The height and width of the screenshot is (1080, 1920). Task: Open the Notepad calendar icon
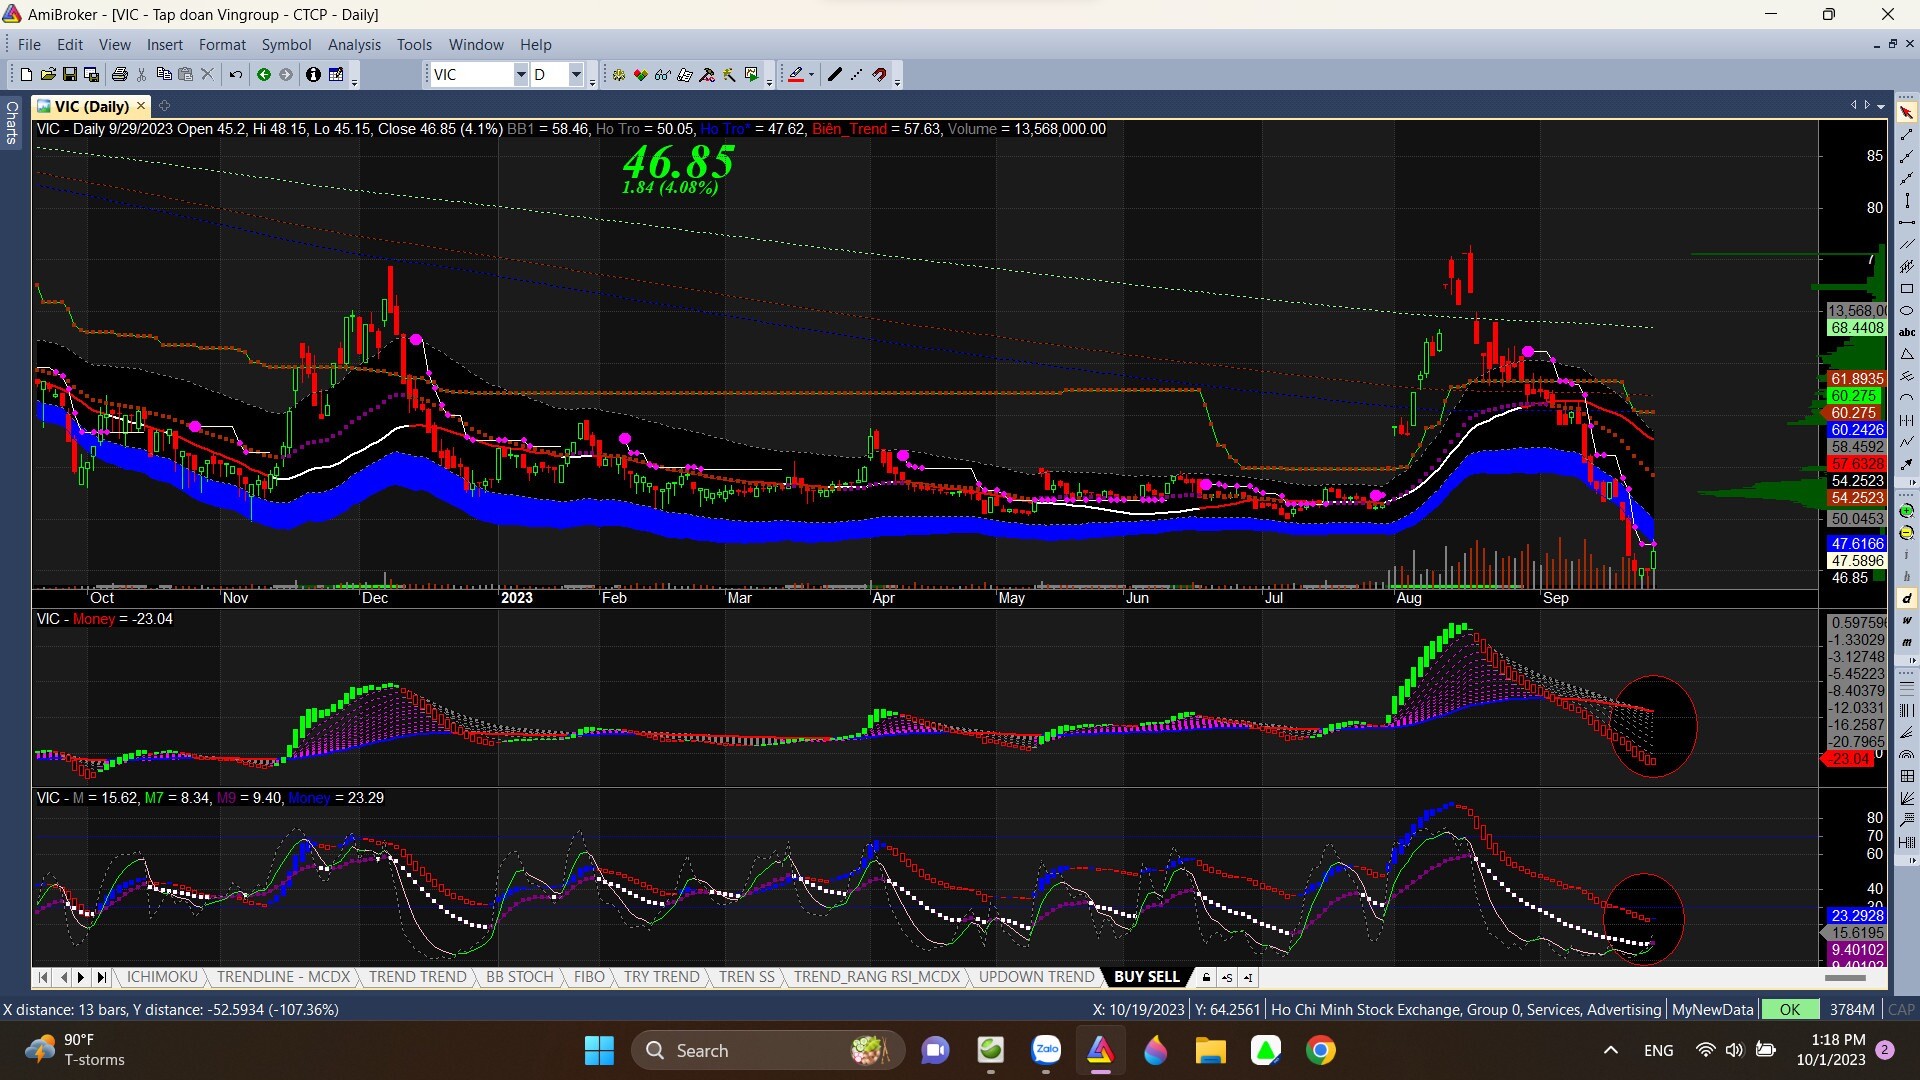click(336, 75)
